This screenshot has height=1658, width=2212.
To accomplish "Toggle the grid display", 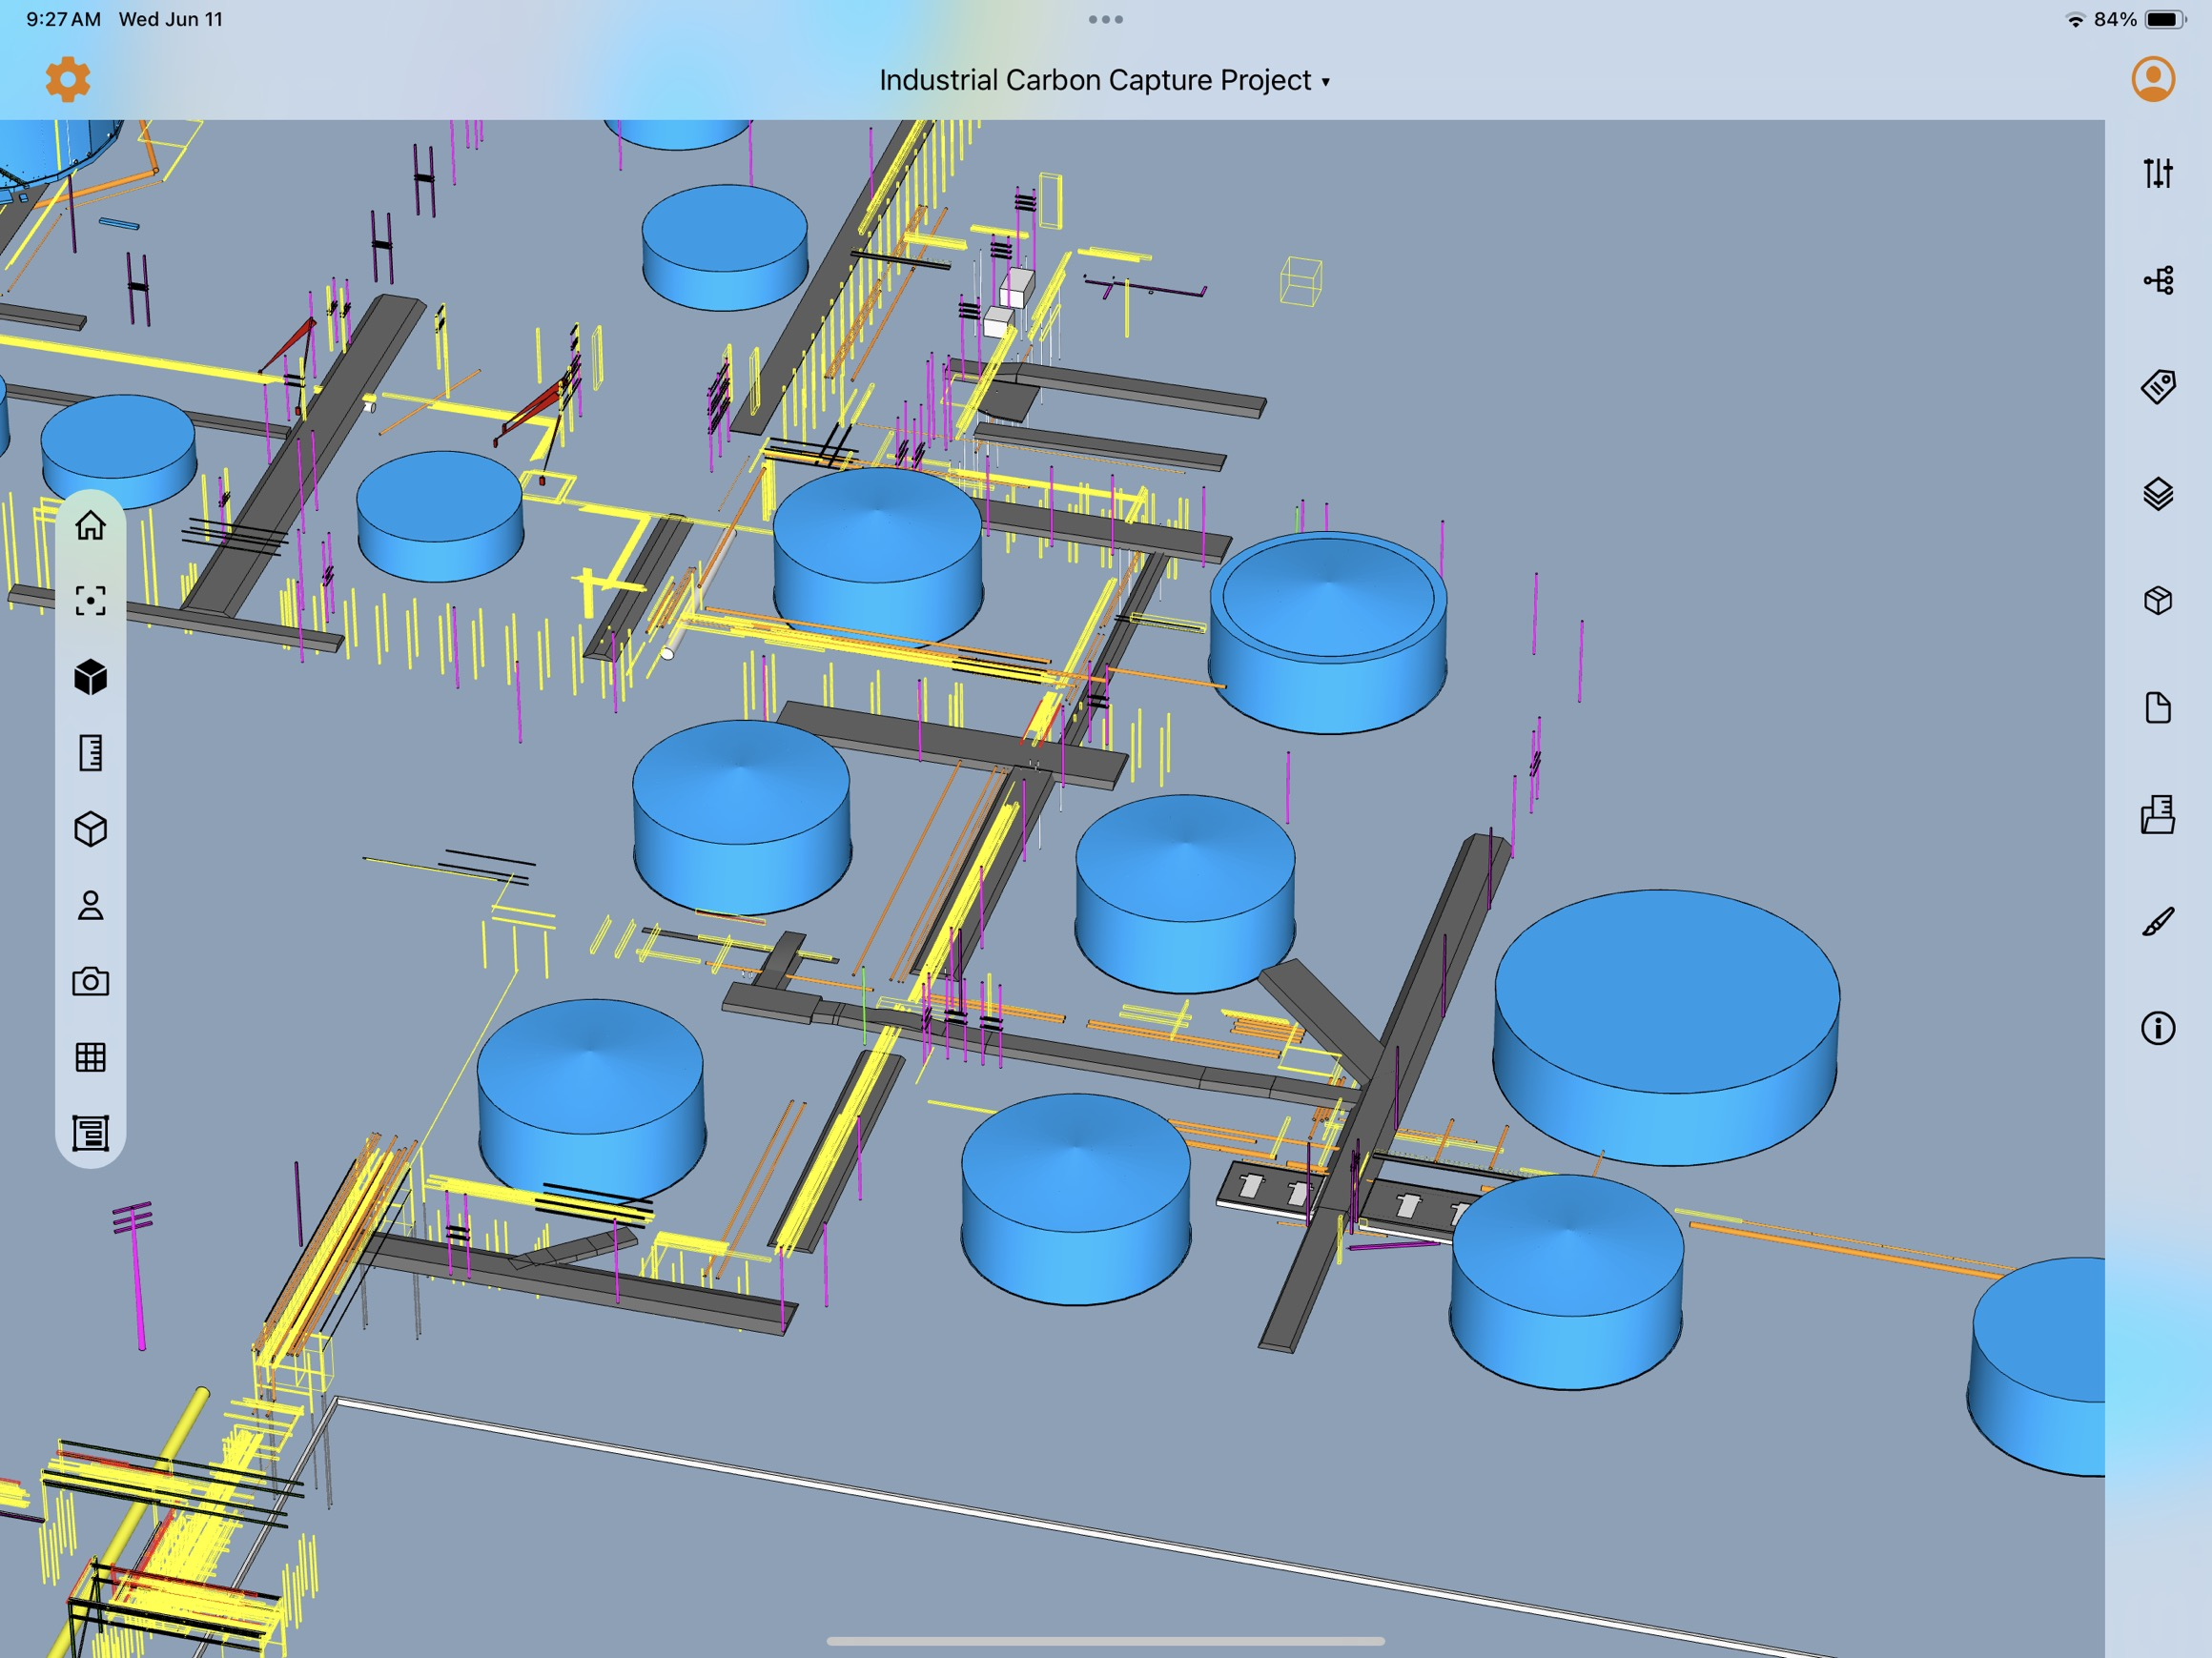I will tap(91, 1057).
